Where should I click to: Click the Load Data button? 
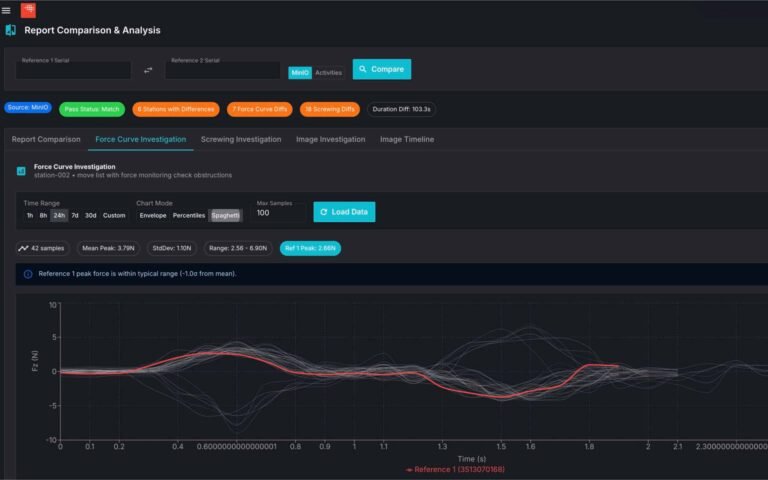344,212
